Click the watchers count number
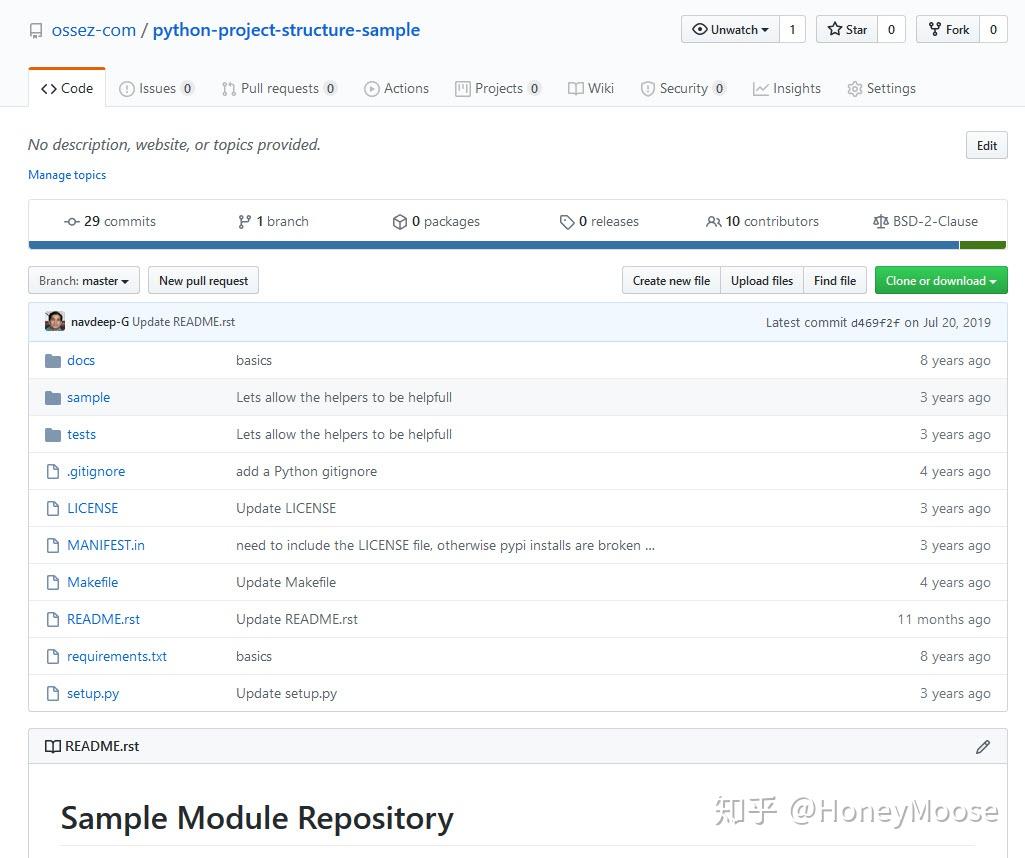Screen dimensions: 1025x858 coord(792,29)
